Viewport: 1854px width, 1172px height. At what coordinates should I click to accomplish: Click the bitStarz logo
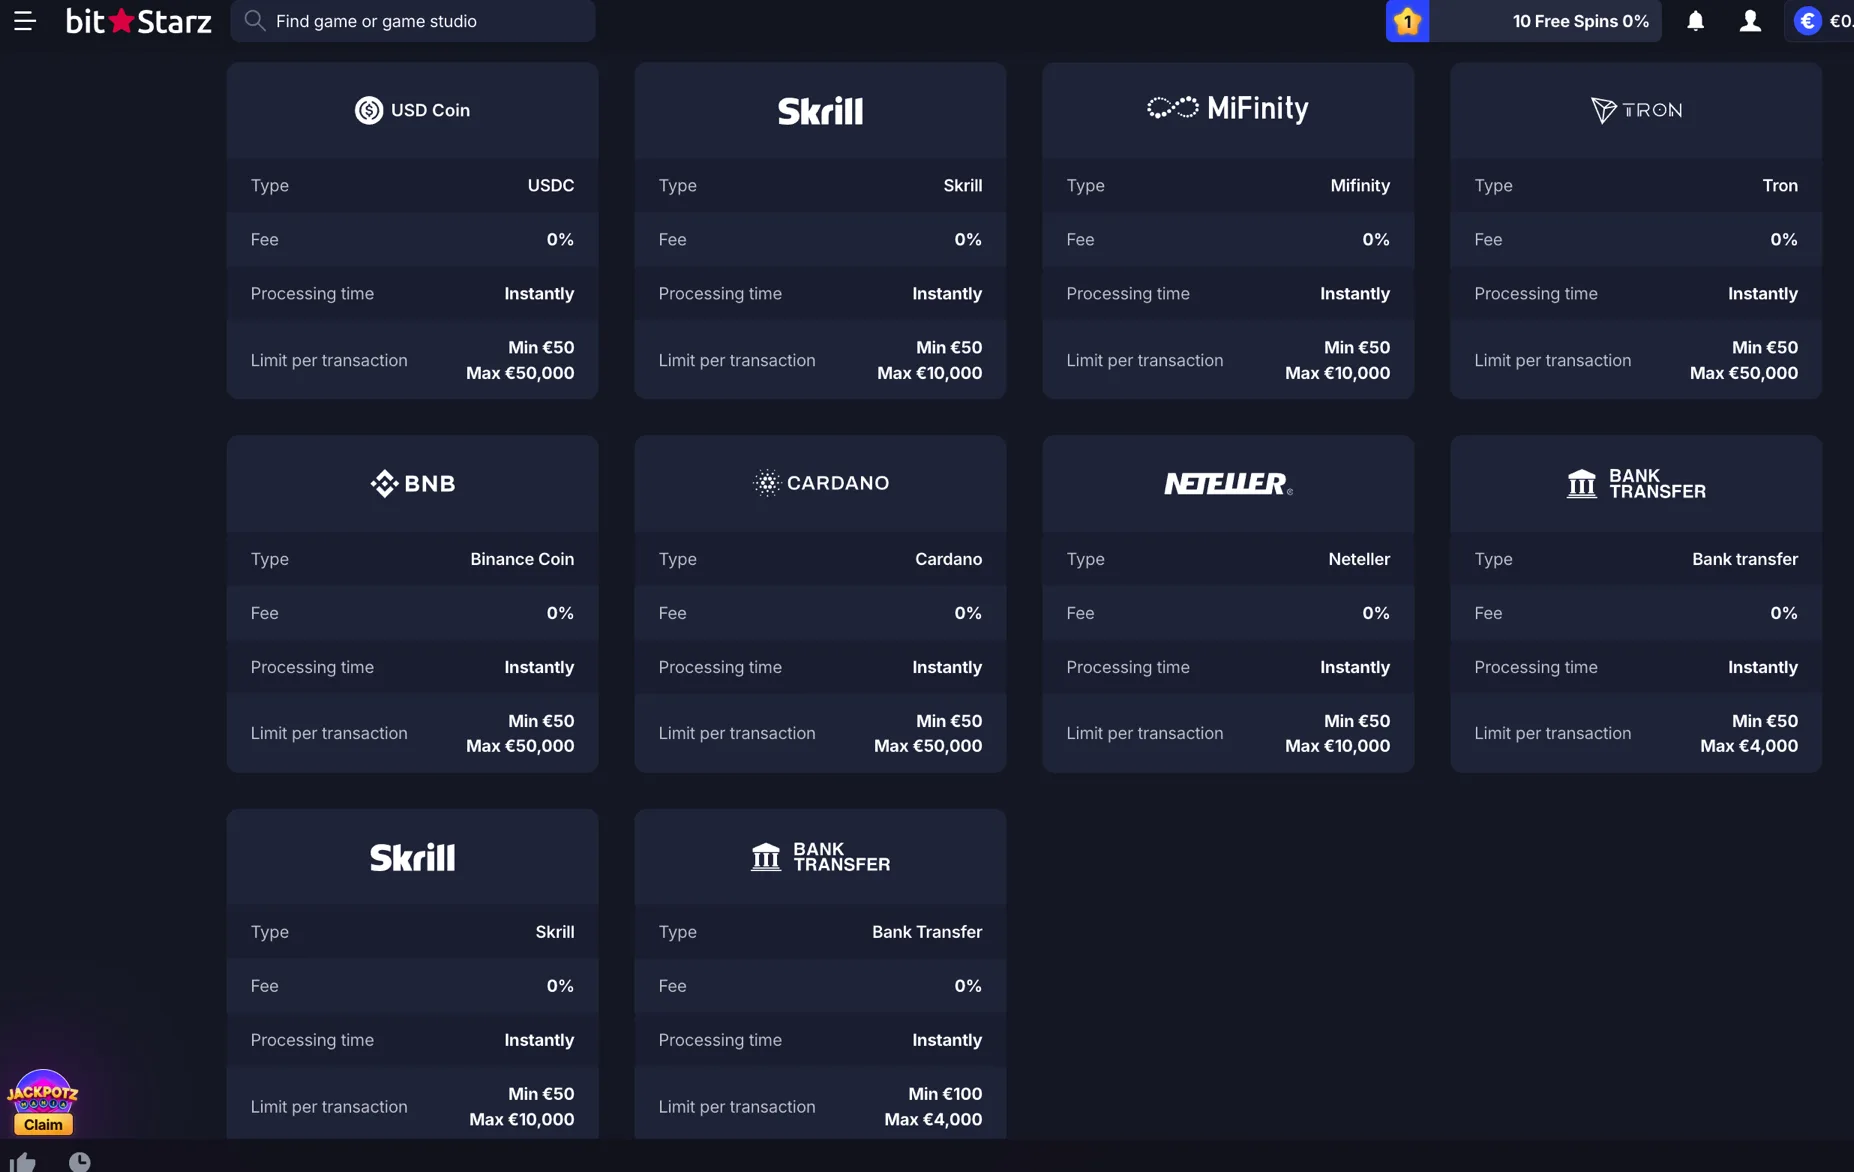tap(139, 21)
